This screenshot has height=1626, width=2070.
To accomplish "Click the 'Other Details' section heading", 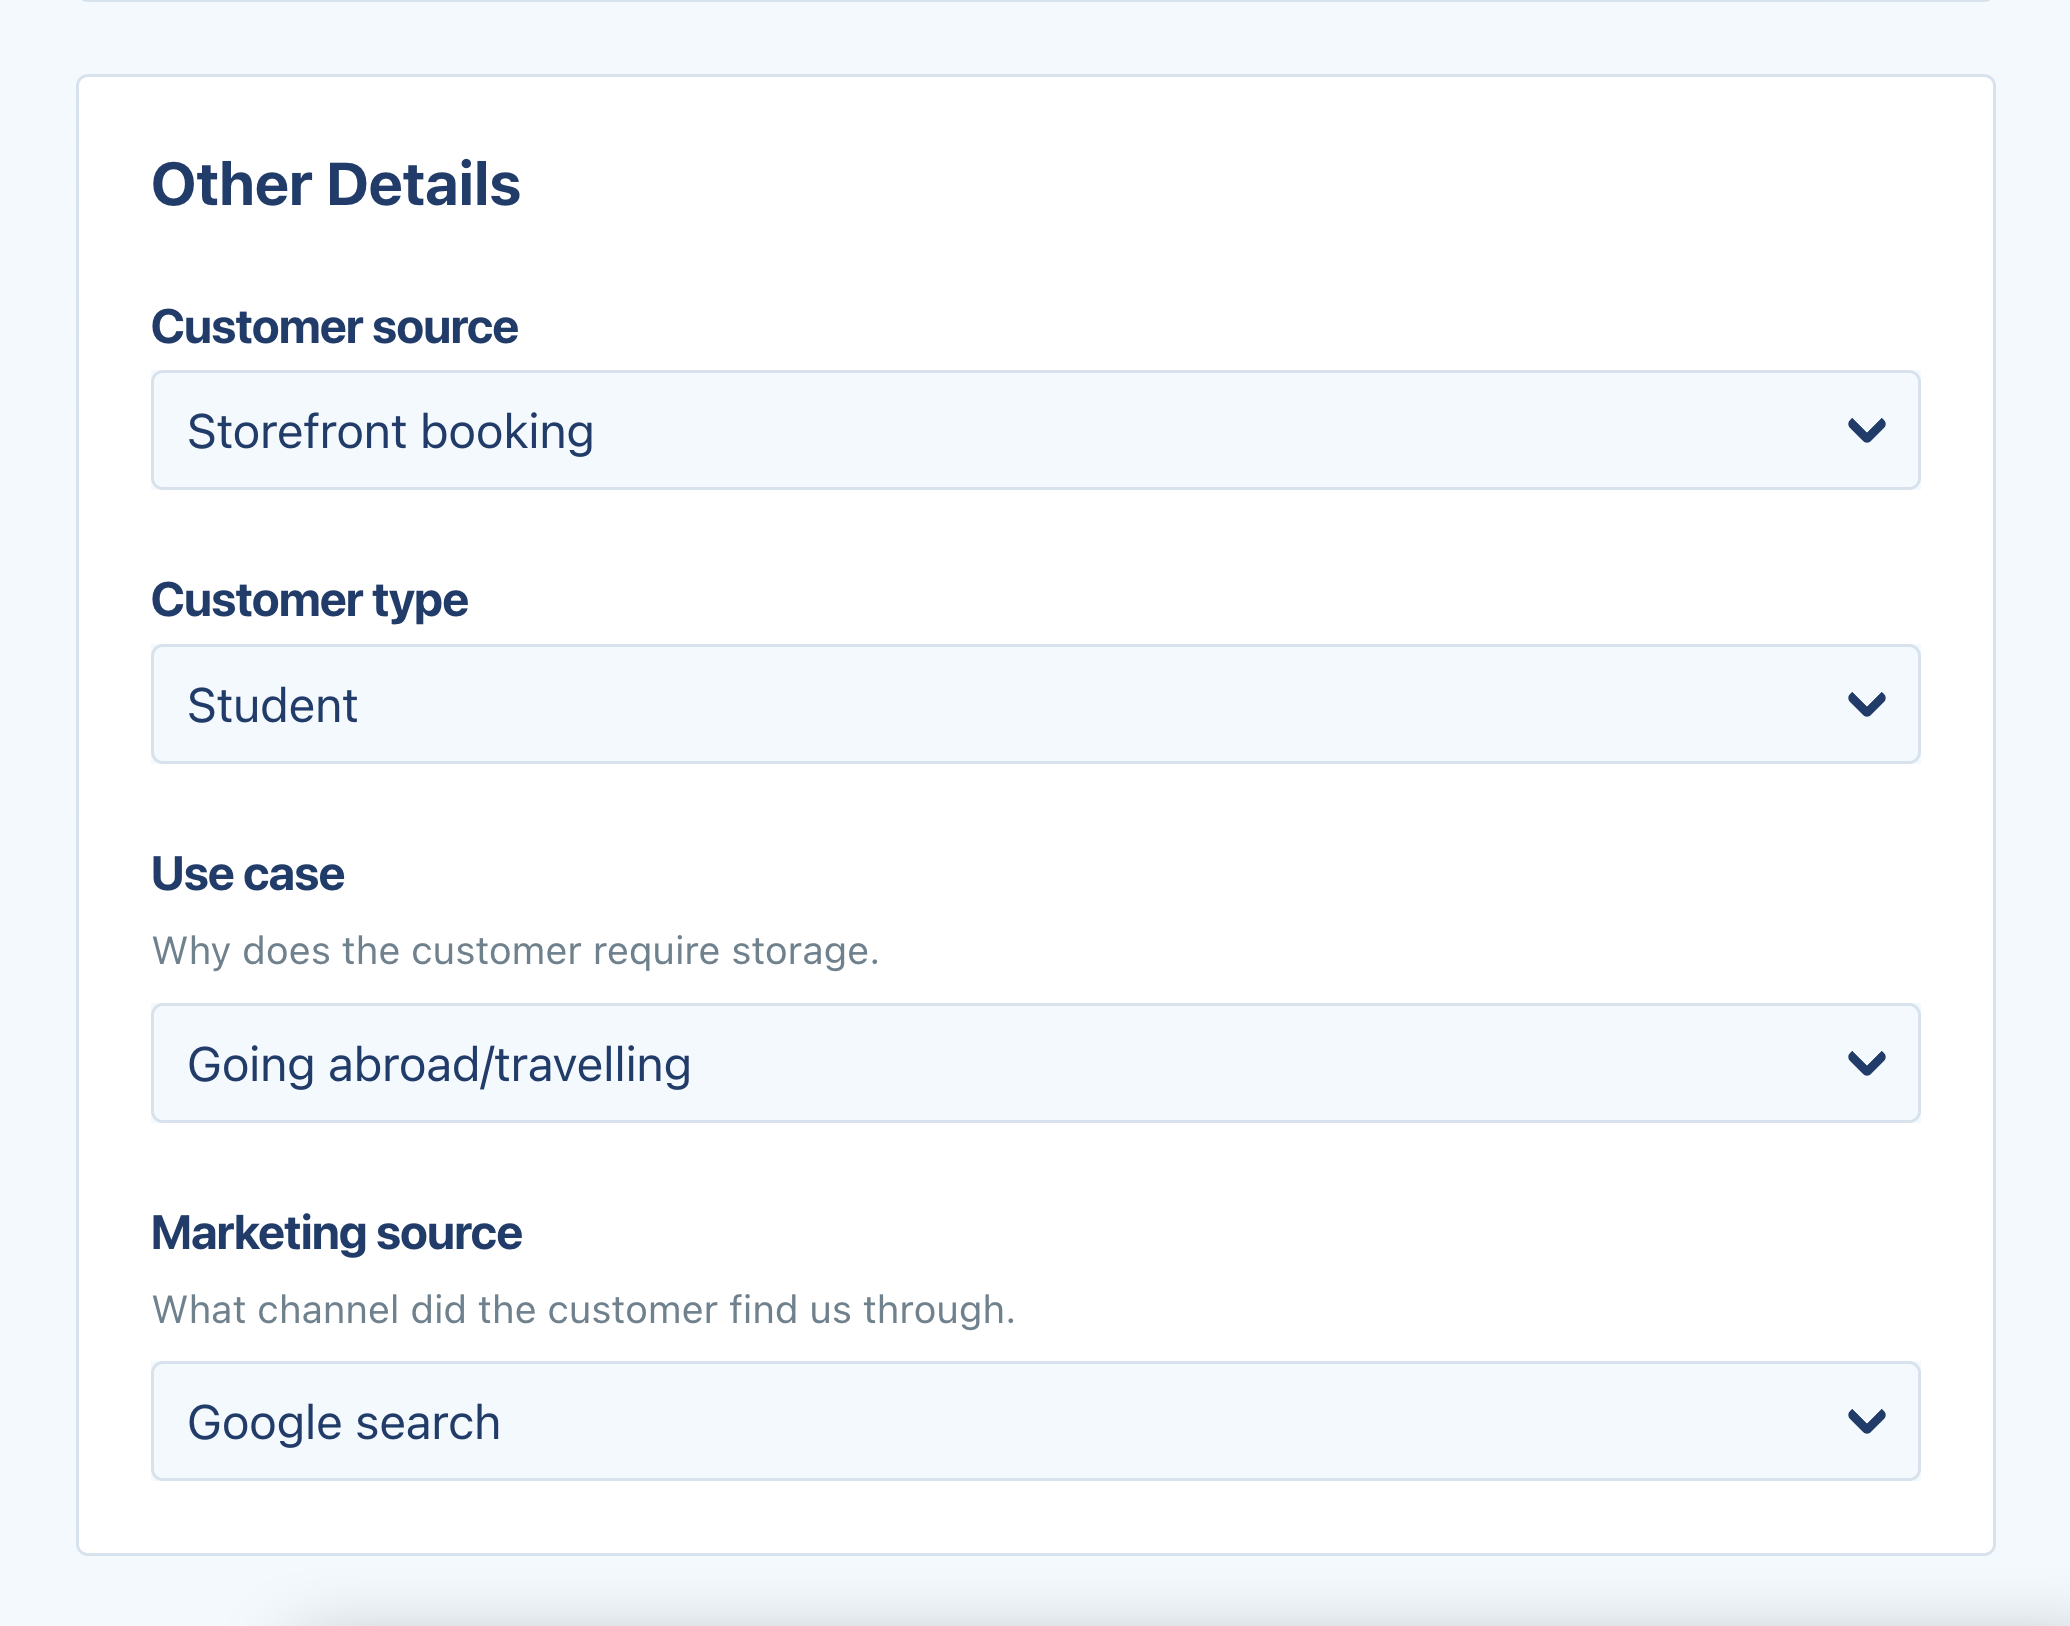I will (x=335, y=185).
